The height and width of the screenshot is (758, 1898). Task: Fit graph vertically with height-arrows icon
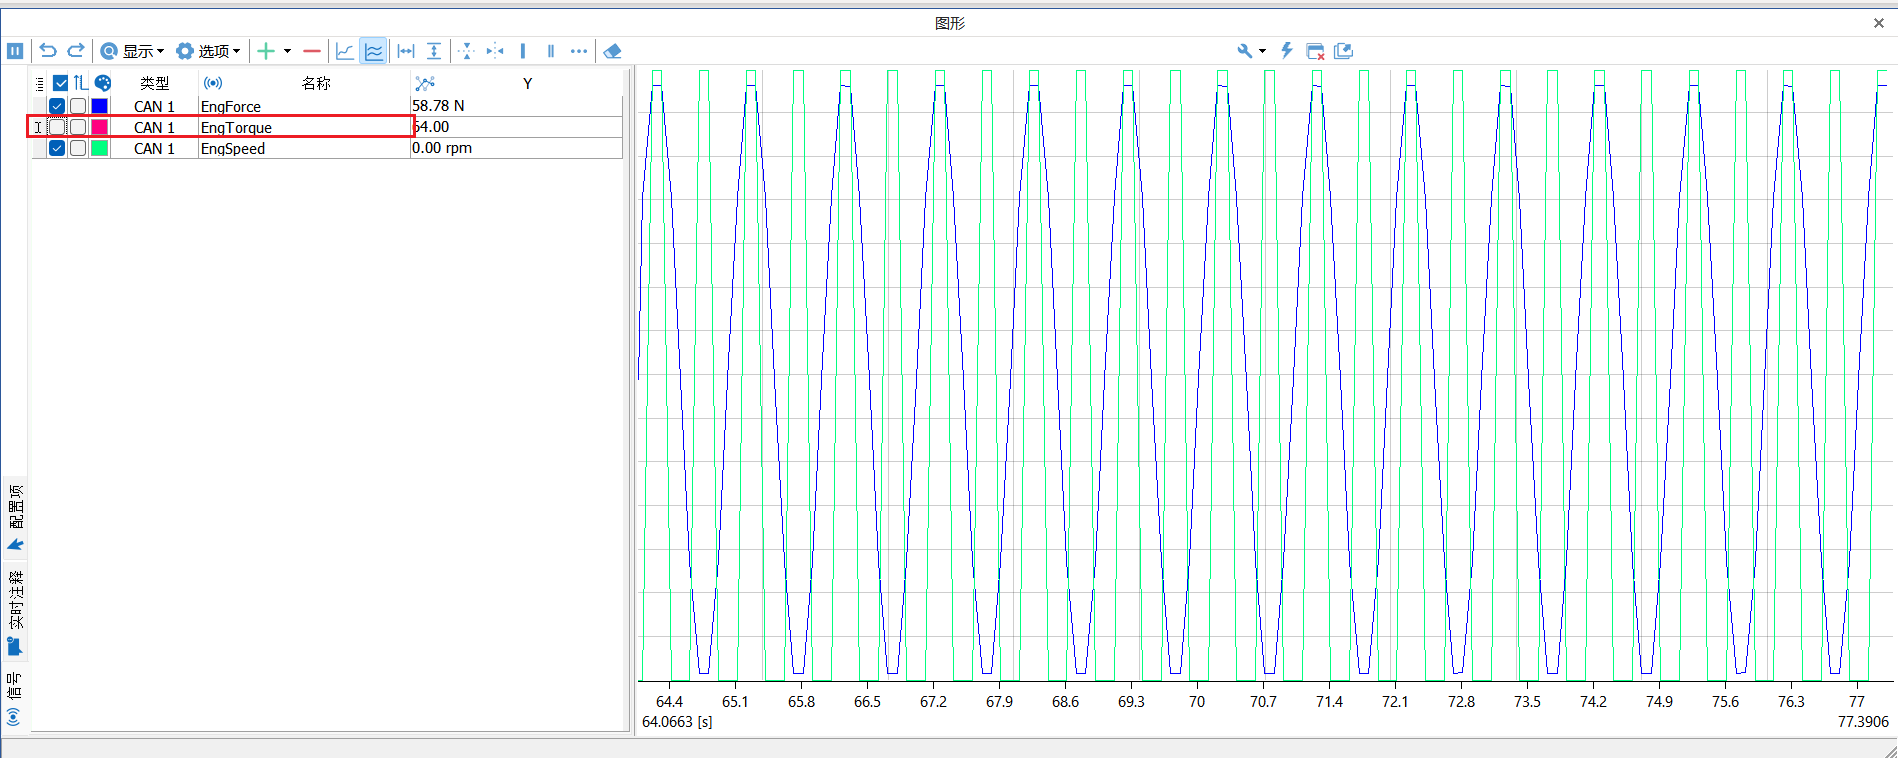434,51
